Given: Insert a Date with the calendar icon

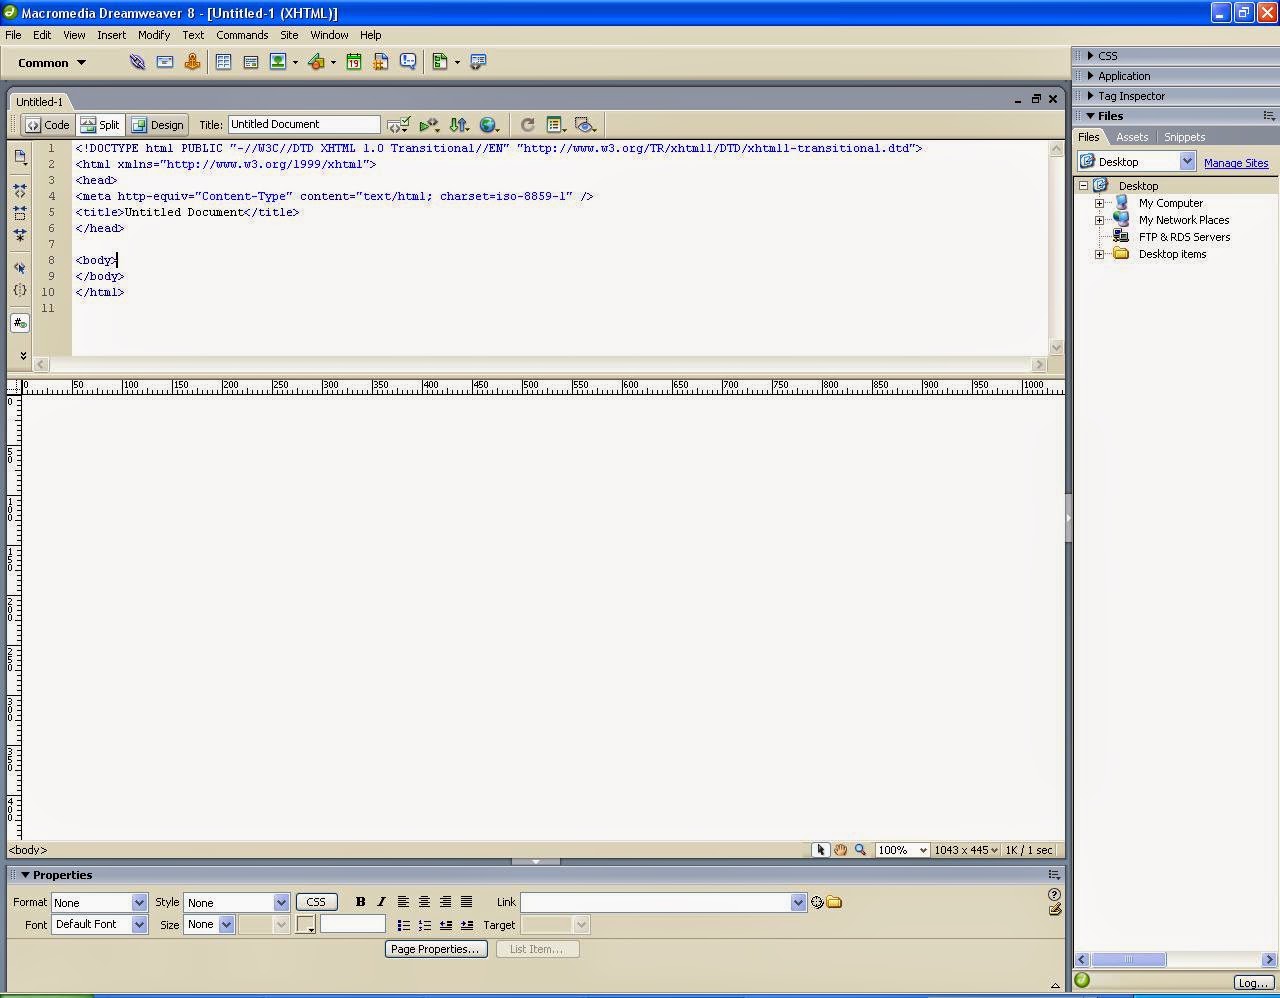Looking at the screenshot, I should (353, 62).
